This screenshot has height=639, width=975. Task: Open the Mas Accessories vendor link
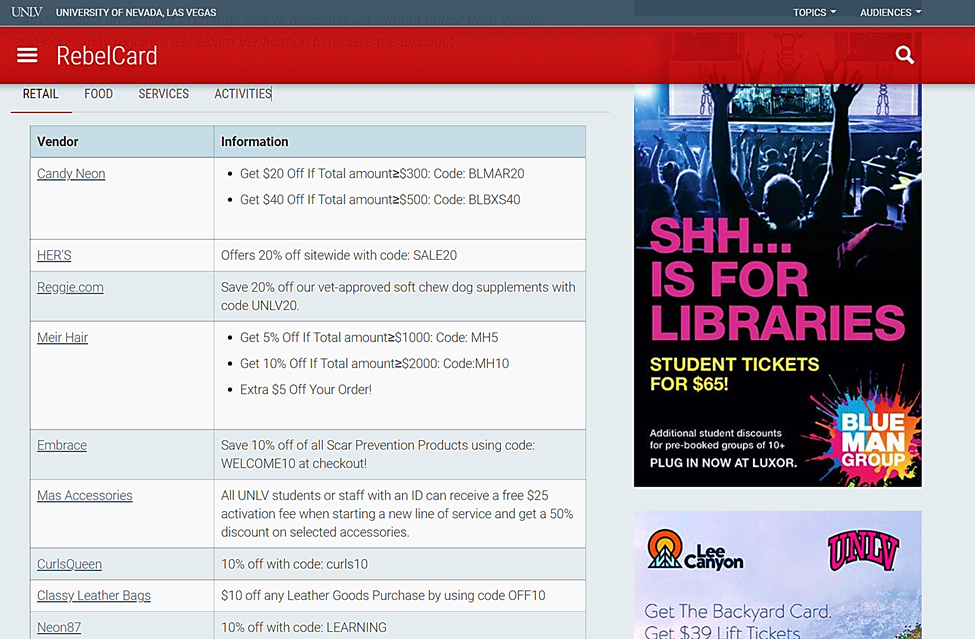coord(85,495)
